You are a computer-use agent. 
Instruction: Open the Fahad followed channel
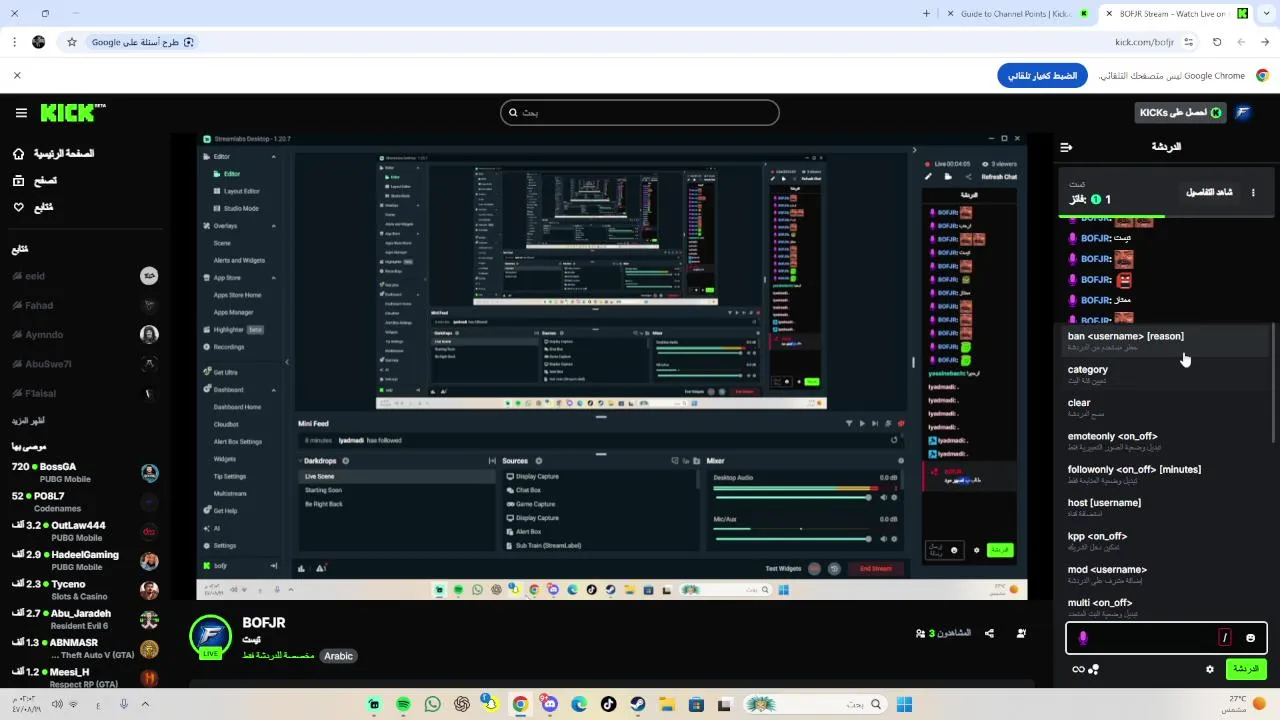[85, 305]
